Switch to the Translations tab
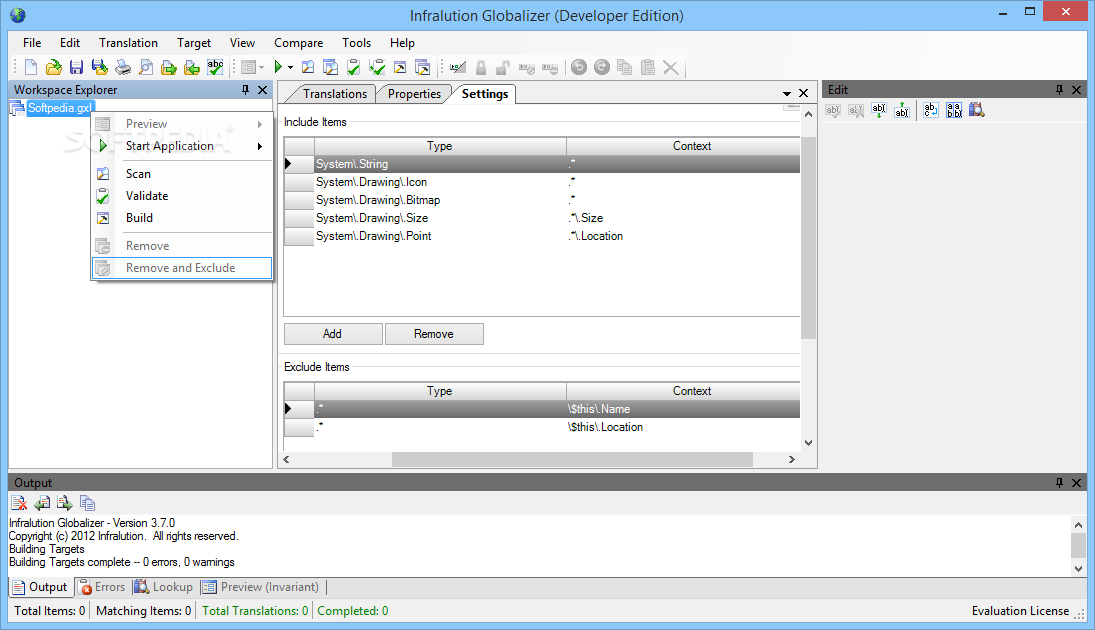 click(x=335, y=94)
